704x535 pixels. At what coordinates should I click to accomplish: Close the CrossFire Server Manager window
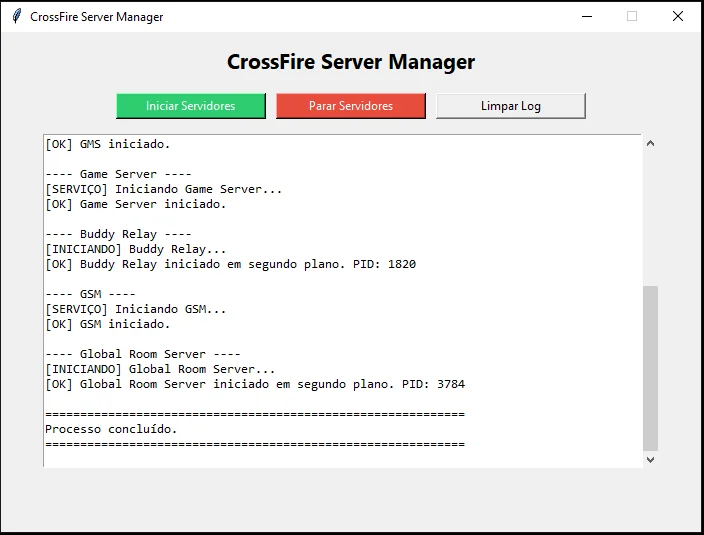(x=678, y=16)
